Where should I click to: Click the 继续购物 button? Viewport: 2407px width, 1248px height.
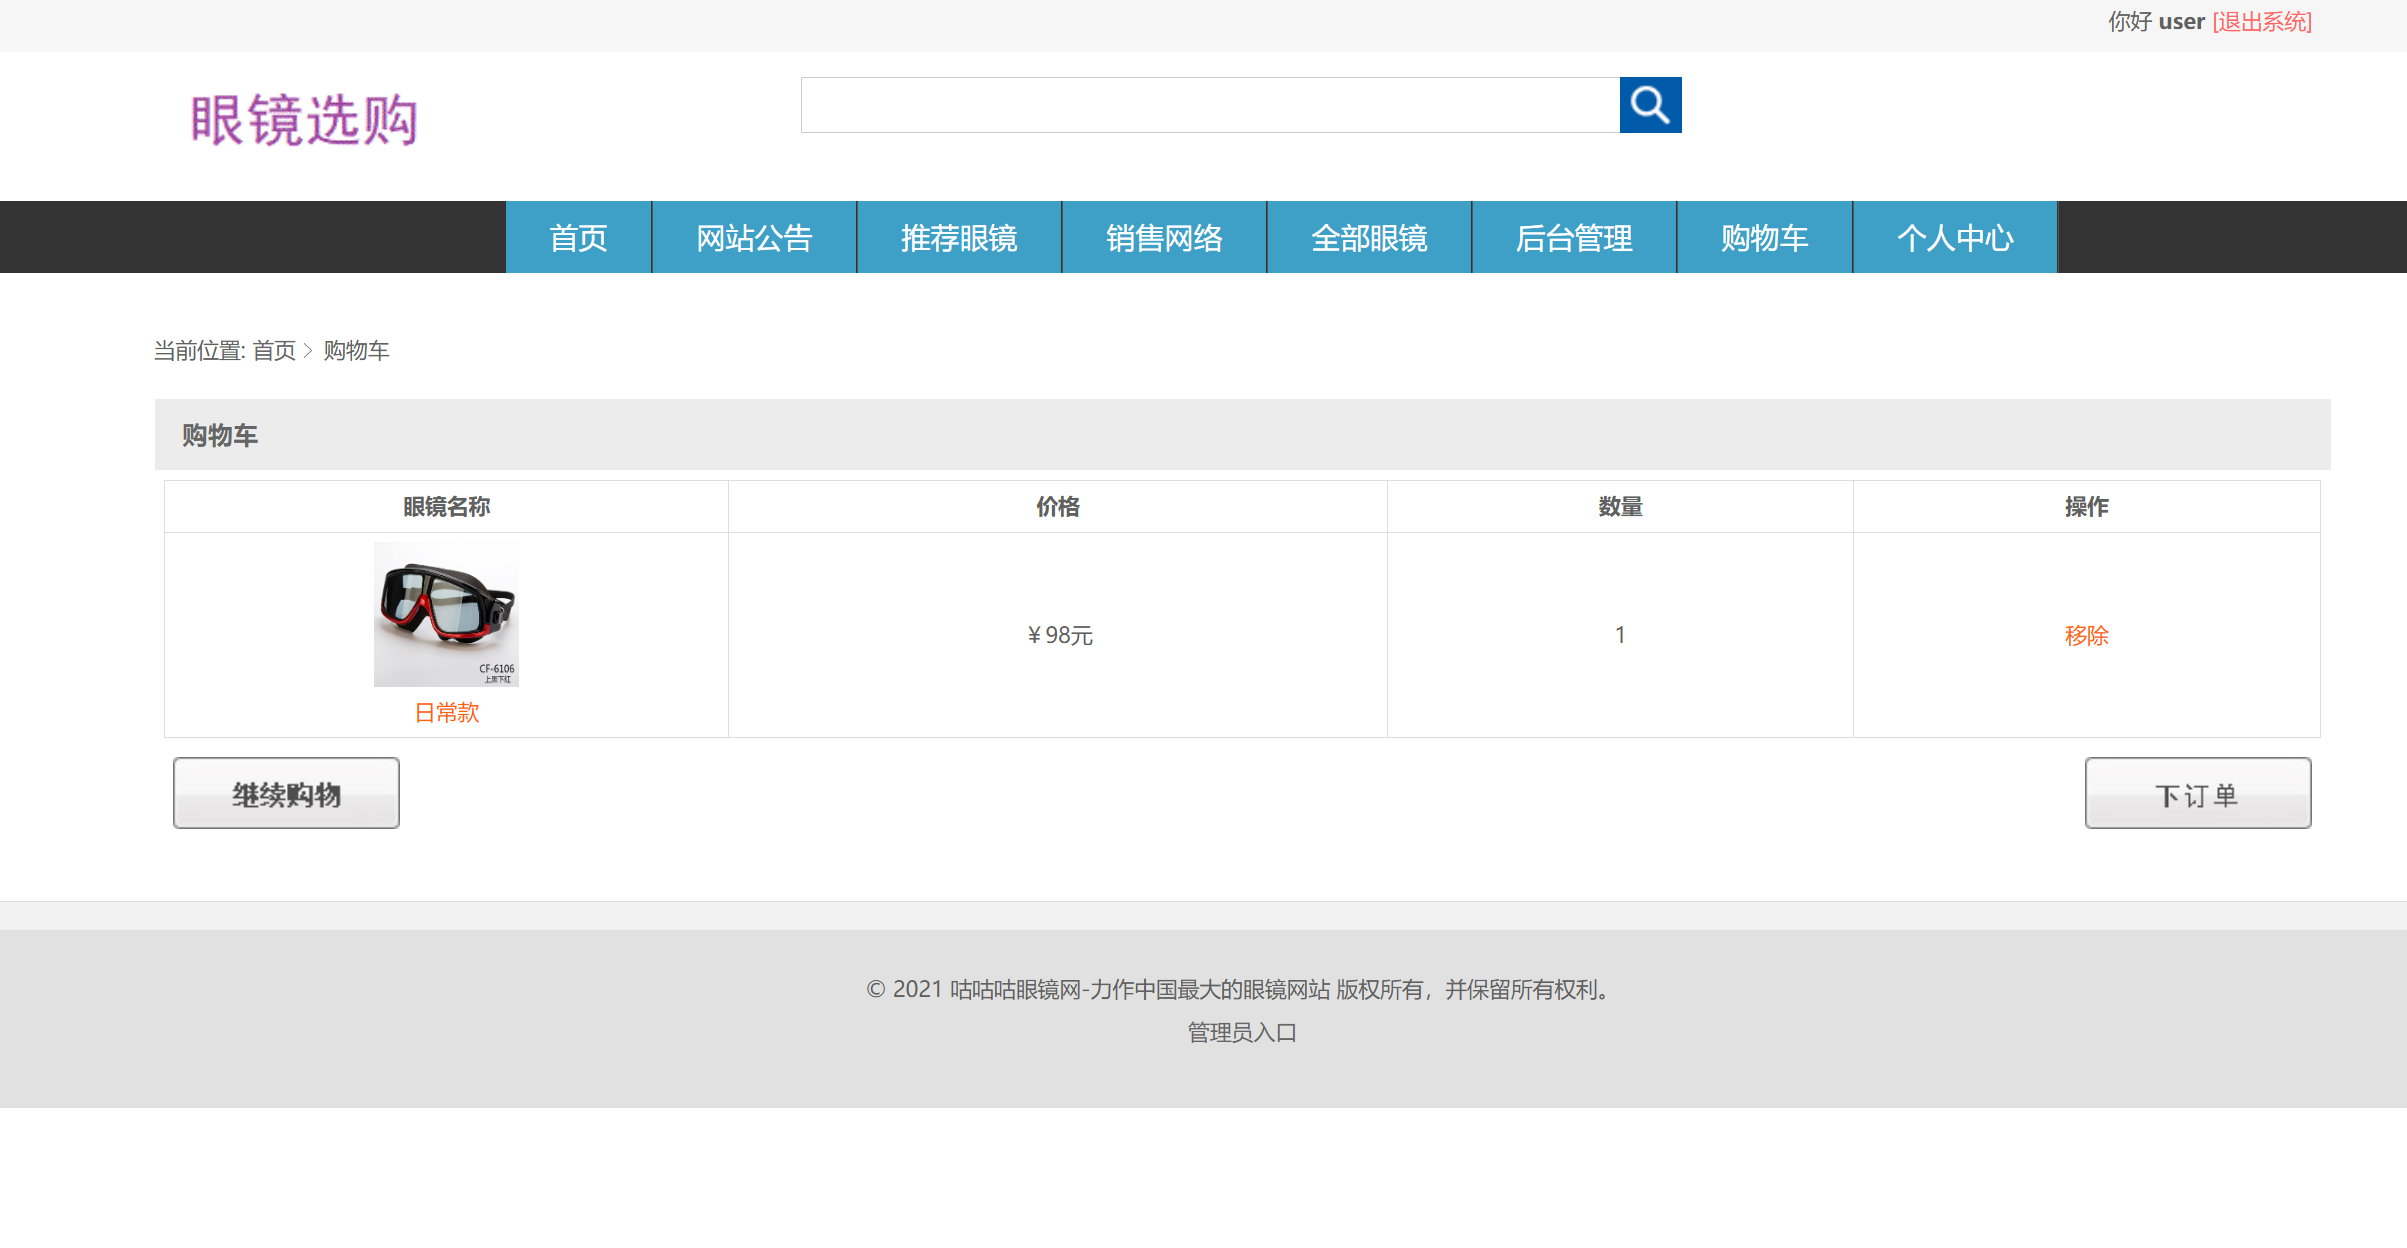tap(286, 792)
